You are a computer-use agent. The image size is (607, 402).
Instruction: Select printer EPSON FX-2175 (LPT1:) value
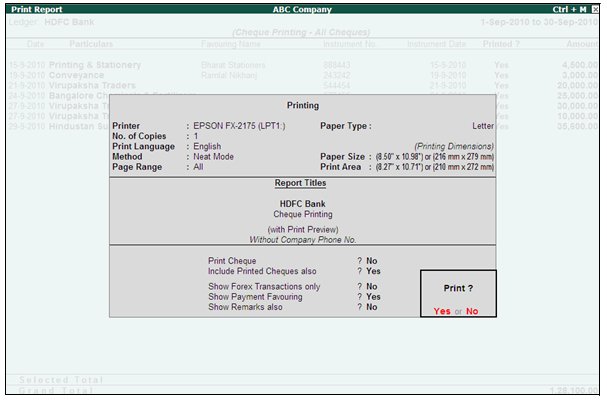239,126
